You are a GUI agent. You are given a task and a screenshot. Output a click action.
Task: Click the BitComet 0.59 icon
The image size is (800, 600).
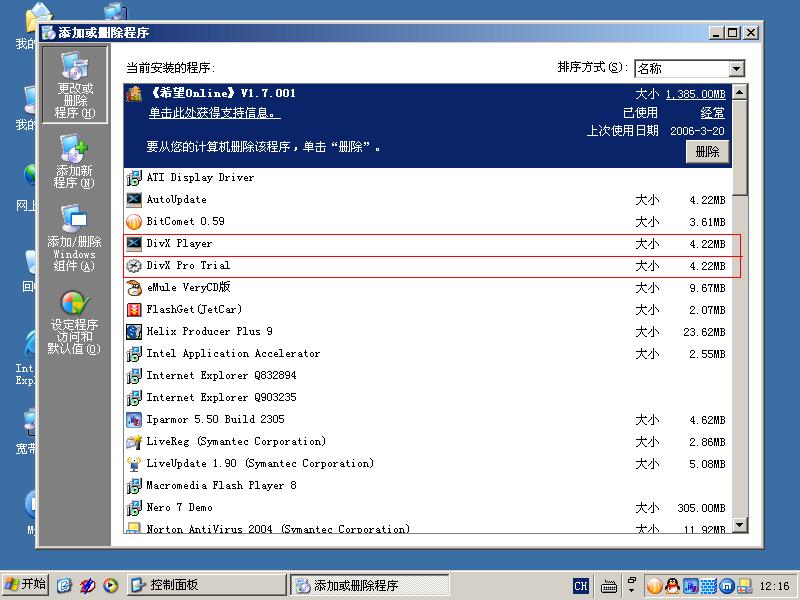[x=134, y=221]
